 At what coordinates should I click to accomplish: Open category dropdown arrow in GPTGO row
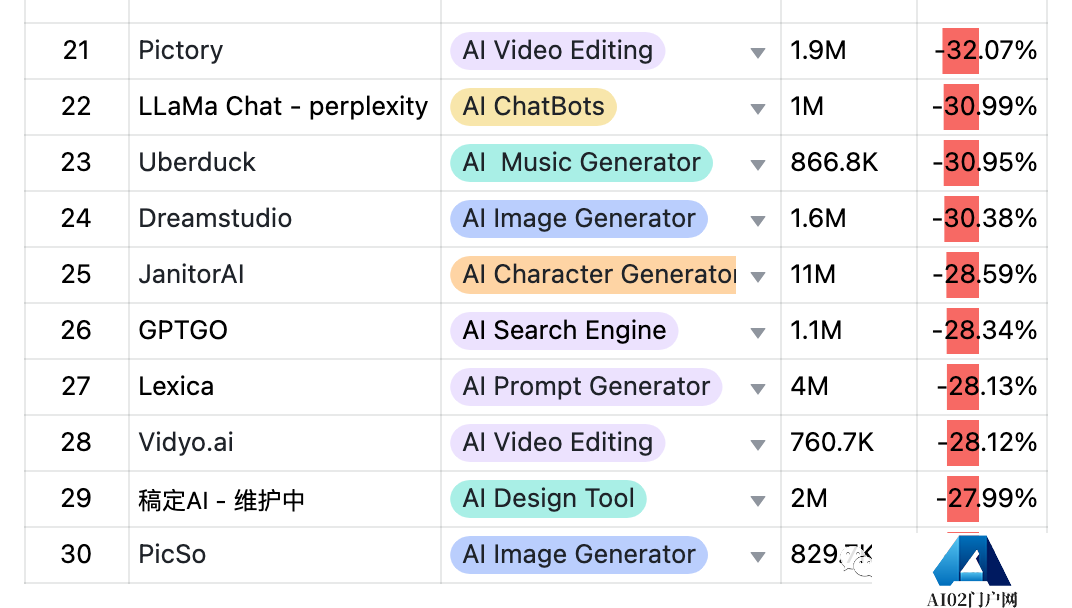pyautogui.click(x=758, y=333)
